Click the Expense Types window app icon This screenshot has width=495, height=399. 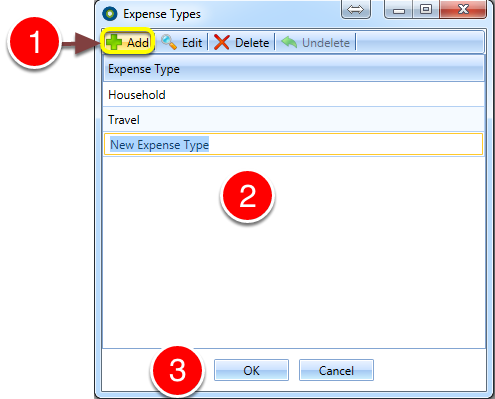coord(110,14)
